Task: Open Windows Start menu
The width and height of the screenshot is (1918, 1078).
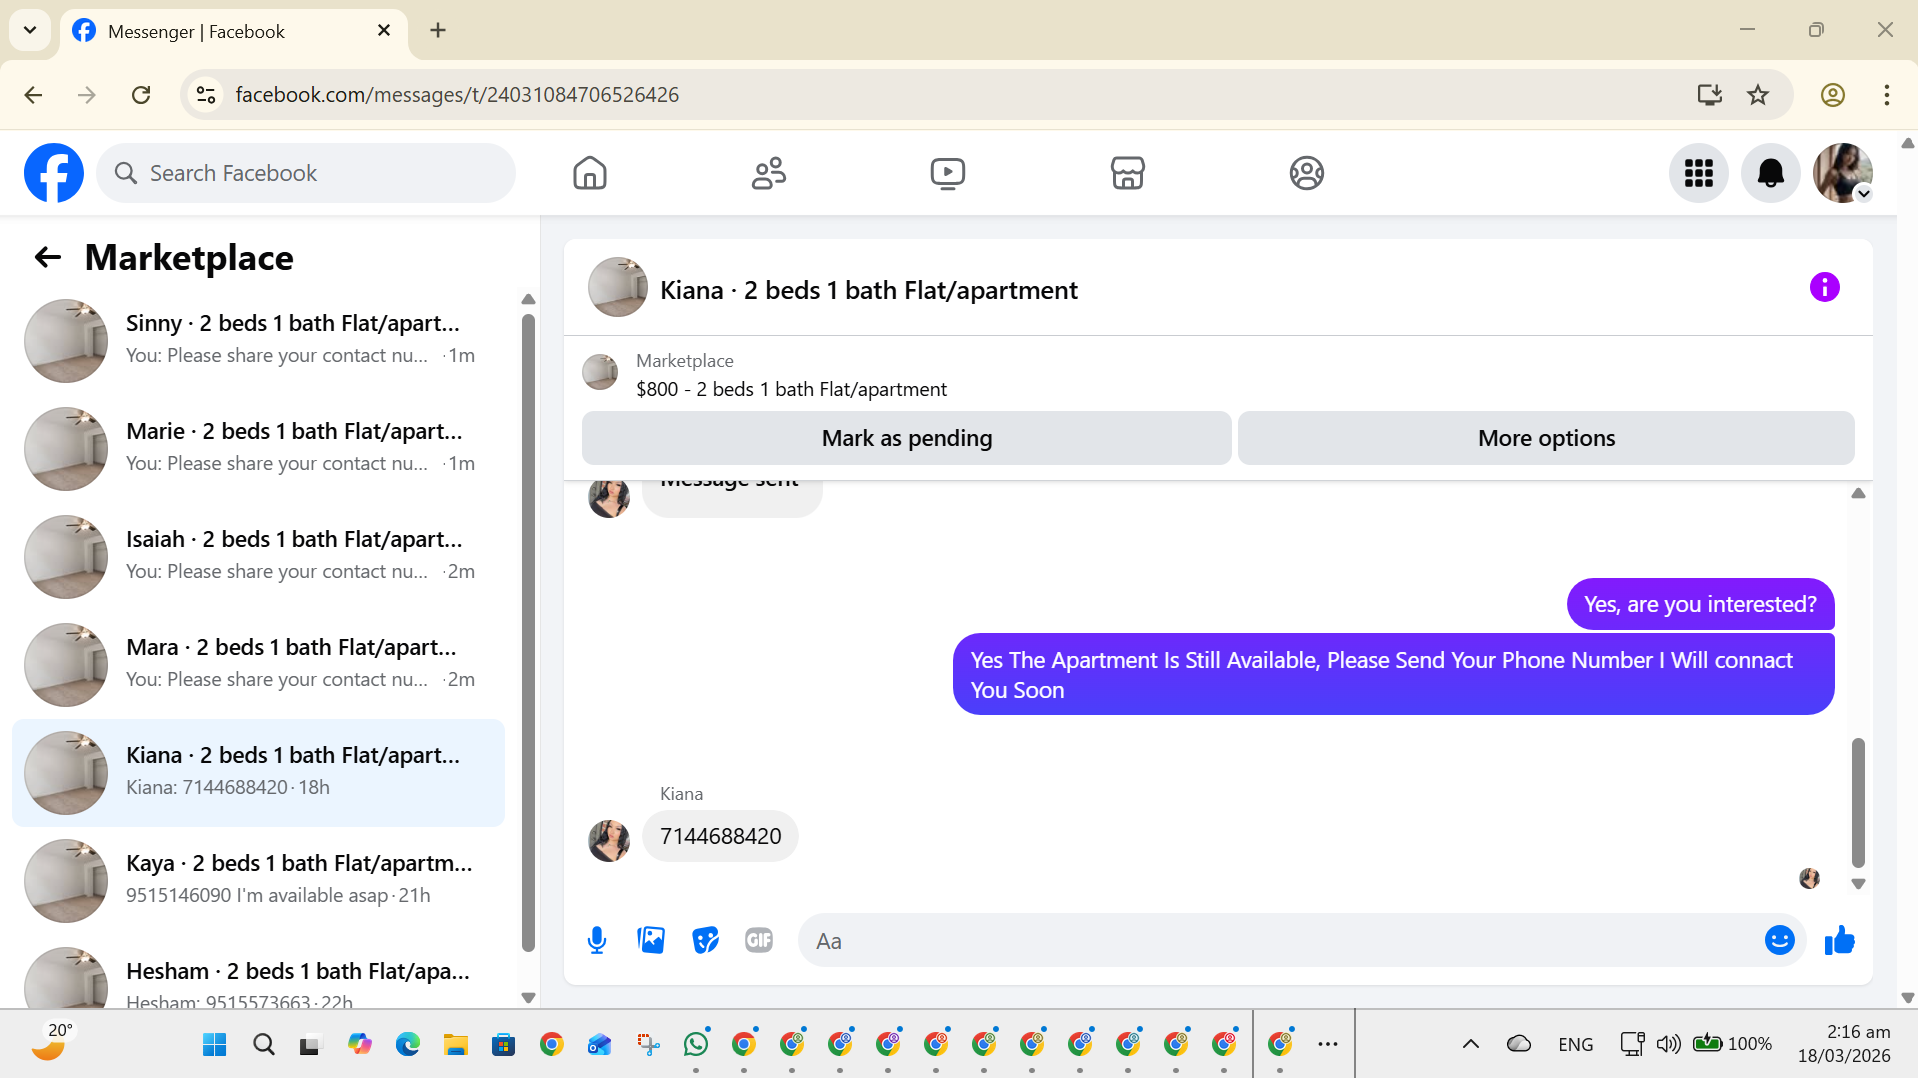Action: coord(214,1045)
